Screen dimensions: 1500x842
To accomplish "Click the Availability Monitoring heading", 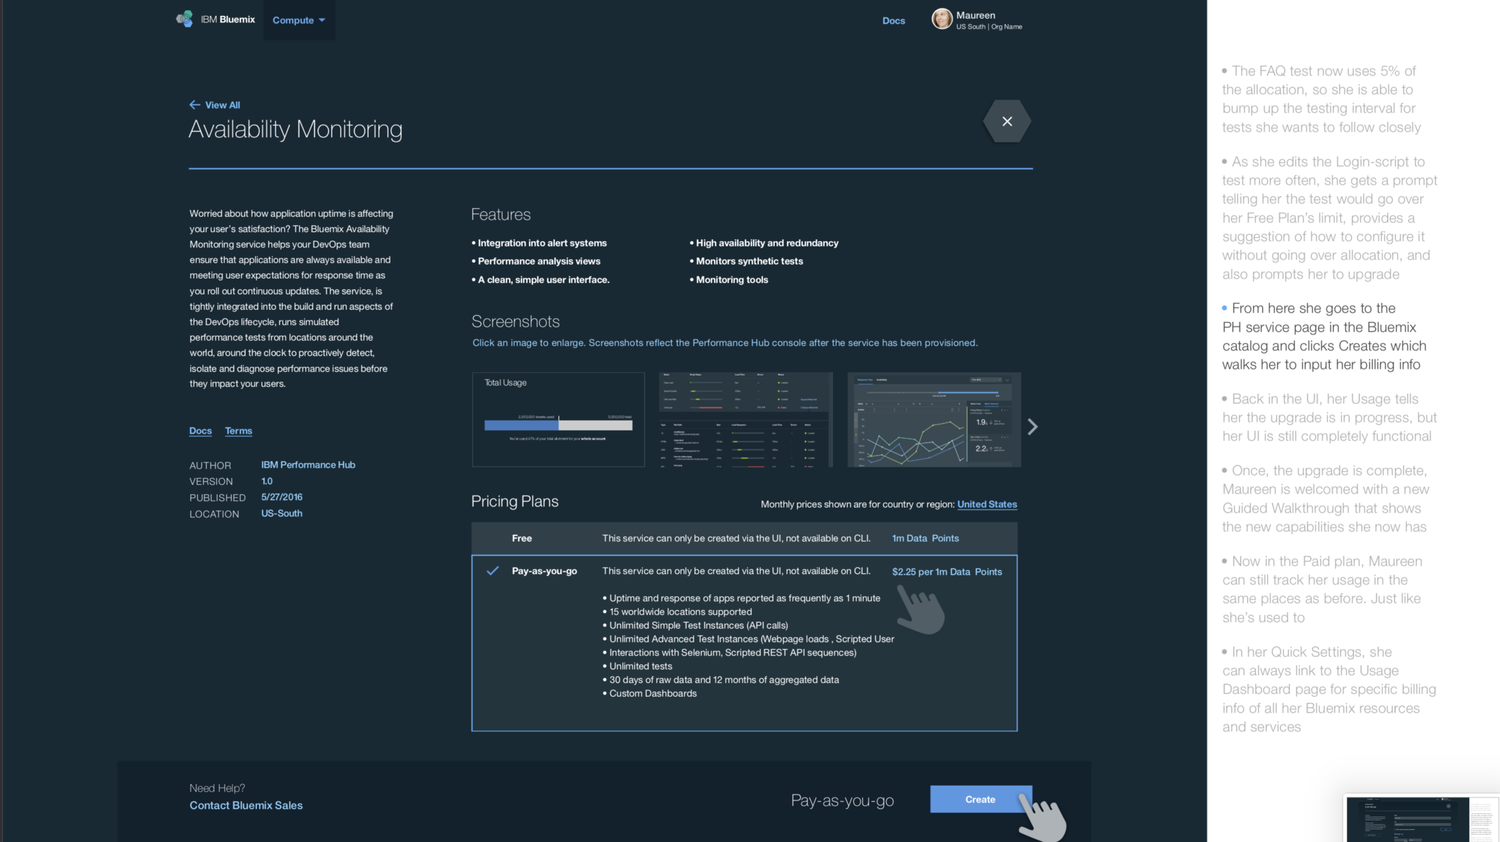I will (296, 129).
